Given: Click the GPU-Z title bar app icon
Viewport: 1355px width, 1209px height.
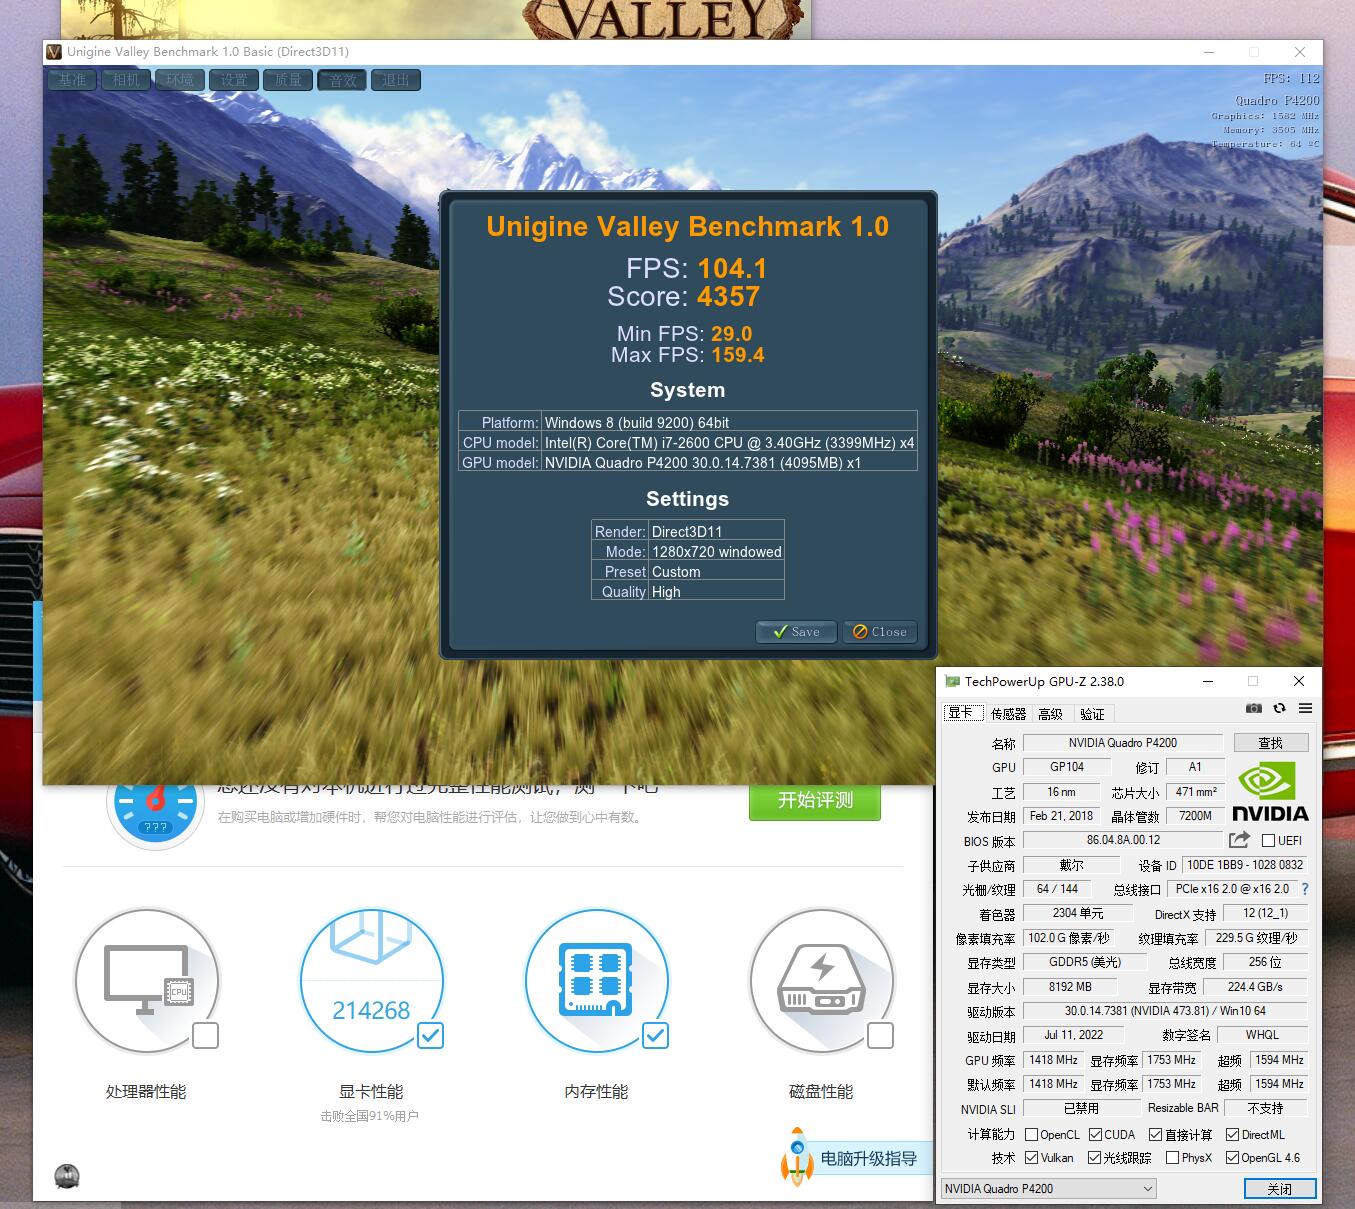Looking at the screenshot, I should pos(952,681).
